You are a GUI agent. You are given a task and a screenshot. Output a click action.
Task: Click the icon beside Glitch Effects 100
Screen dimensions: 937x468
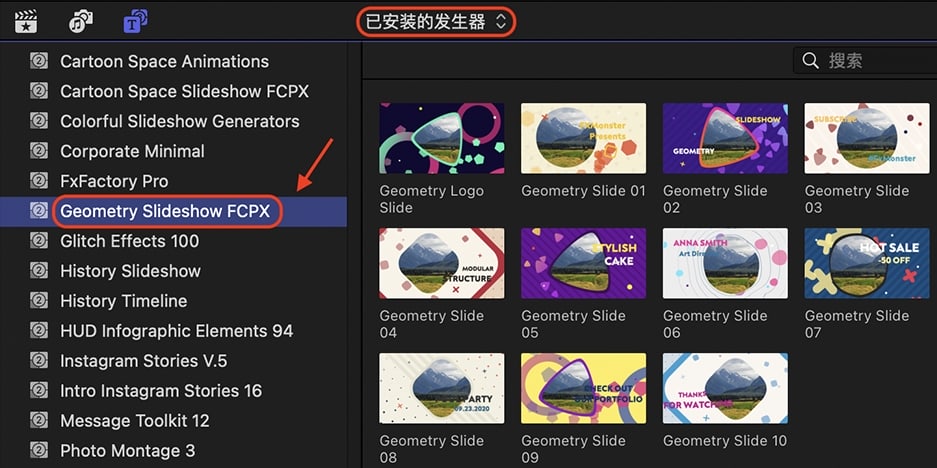pos(39,240)
